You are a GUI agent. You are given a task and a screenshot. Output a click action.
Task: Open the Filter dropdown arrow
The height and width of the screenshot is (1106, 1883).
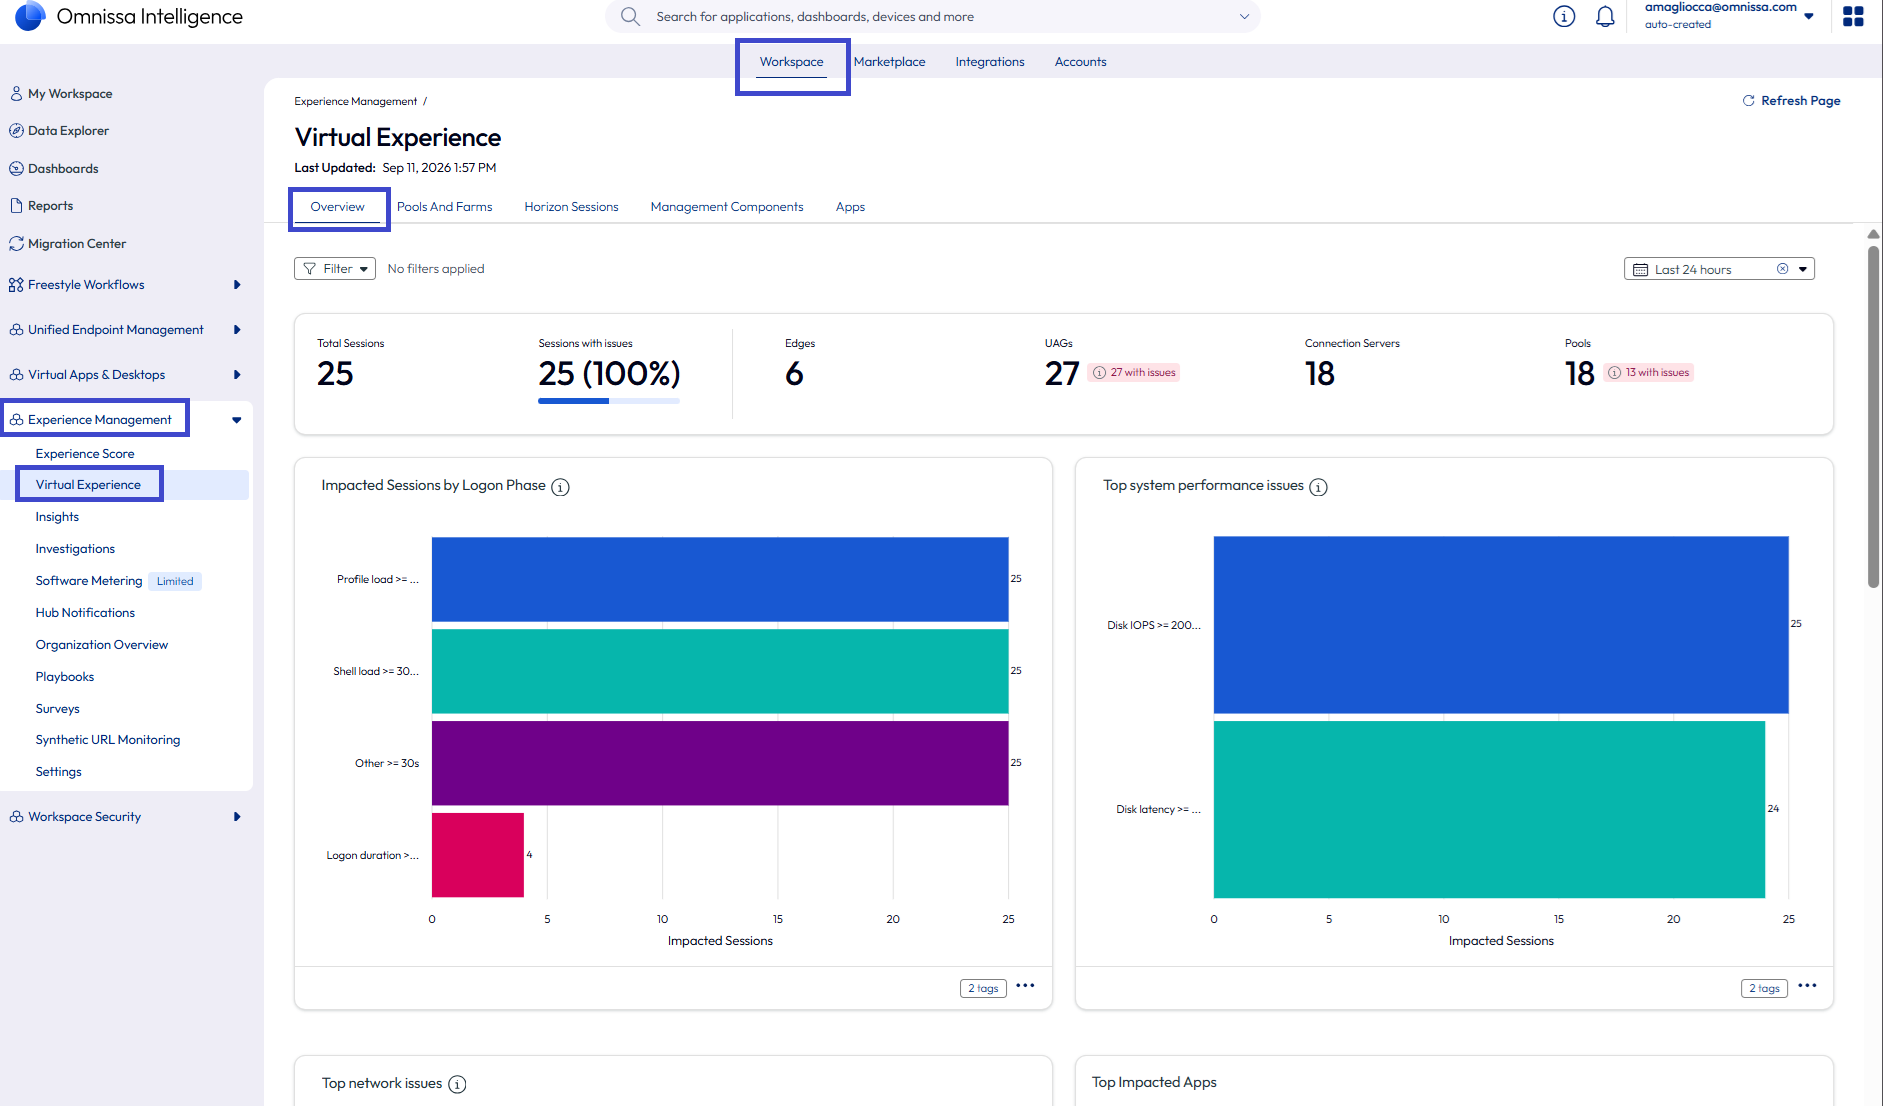point(363,269)
